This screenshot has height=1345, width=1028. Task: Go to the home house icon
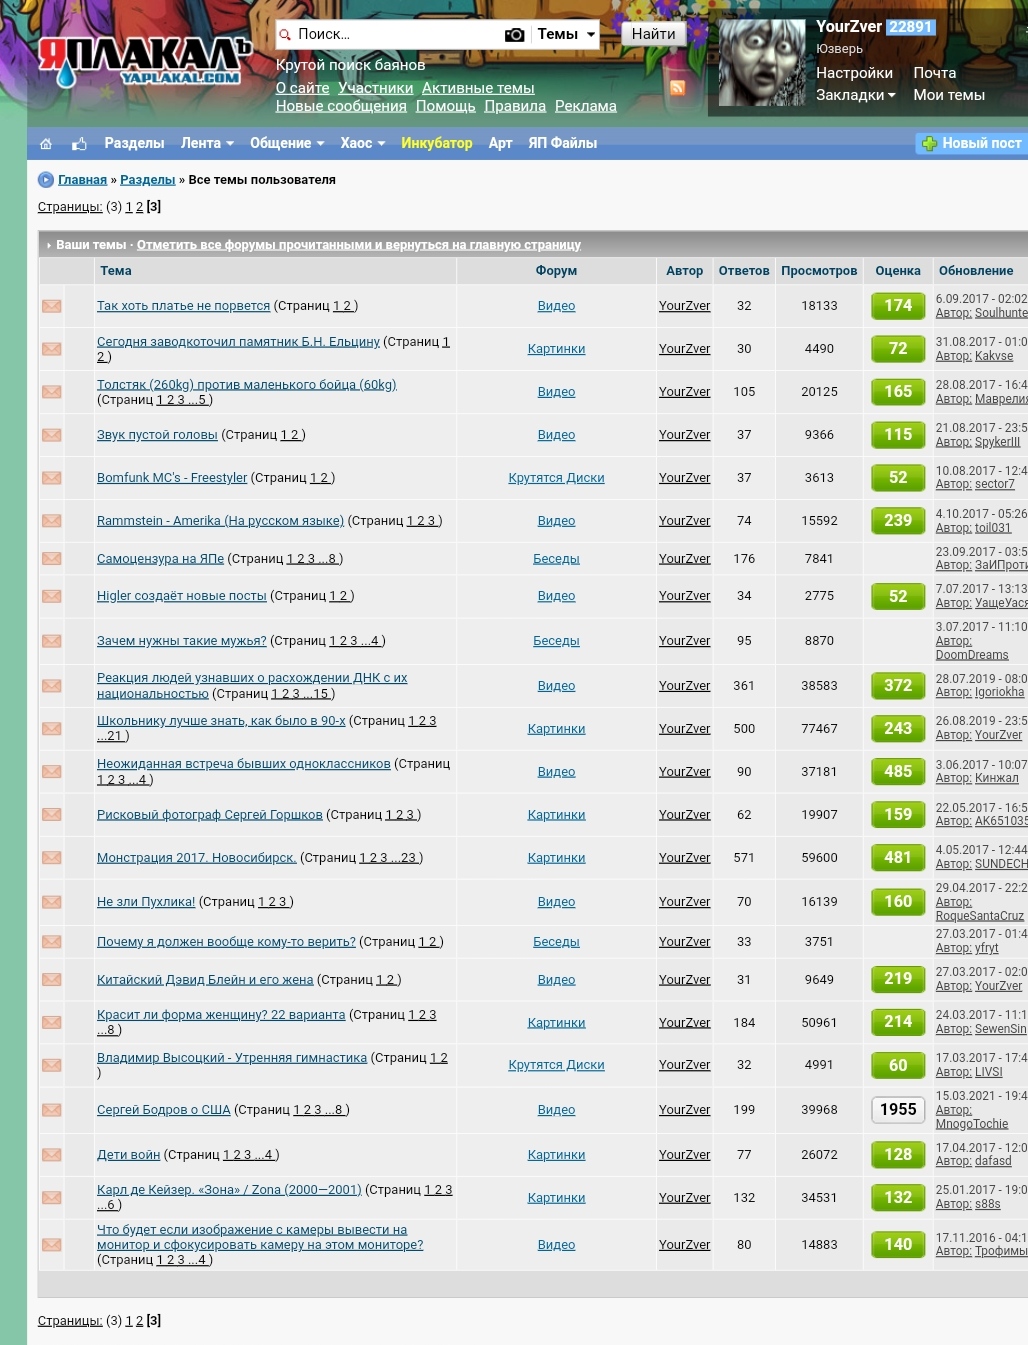tap(46, 144)
